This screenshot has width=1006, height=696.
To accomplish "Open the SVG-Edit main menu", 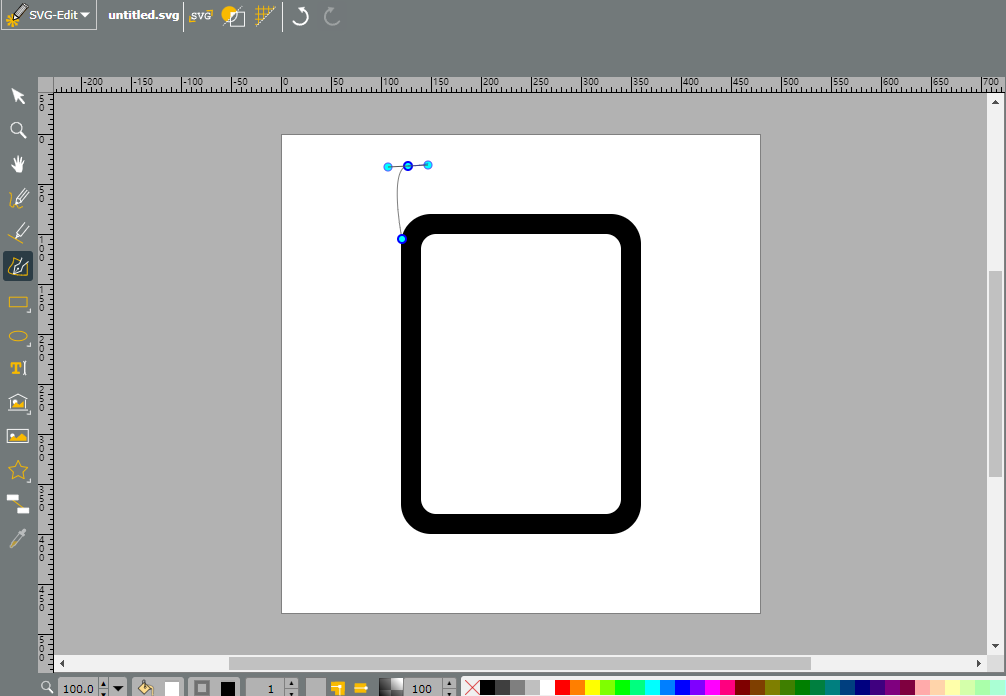I will 49,15.
